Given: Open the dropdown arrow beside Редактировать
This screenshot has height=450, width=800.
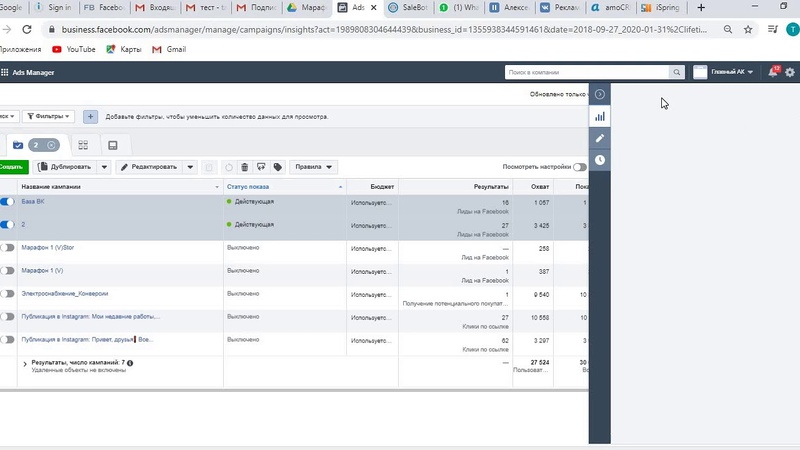Looking at the screenshot, I should [190, 167].
